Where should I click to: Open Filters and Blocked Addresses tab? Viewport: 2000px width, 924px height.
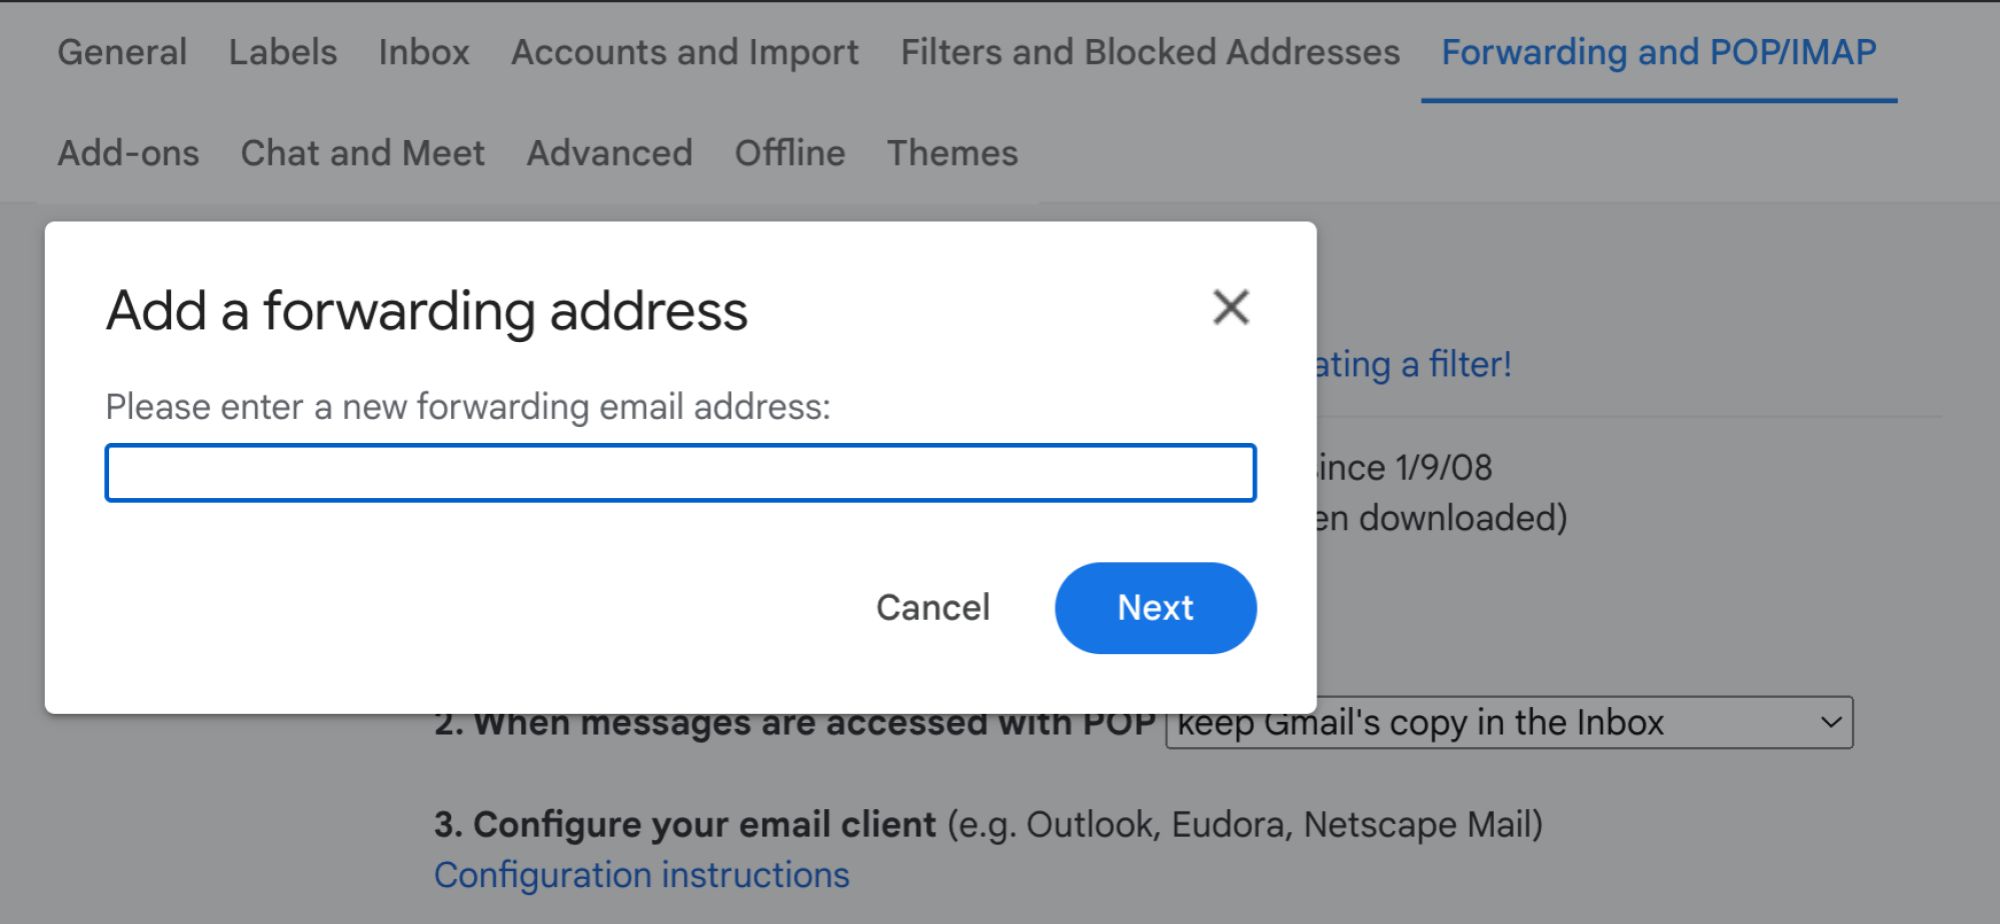pyautogui.click(x=1150, y=52)
